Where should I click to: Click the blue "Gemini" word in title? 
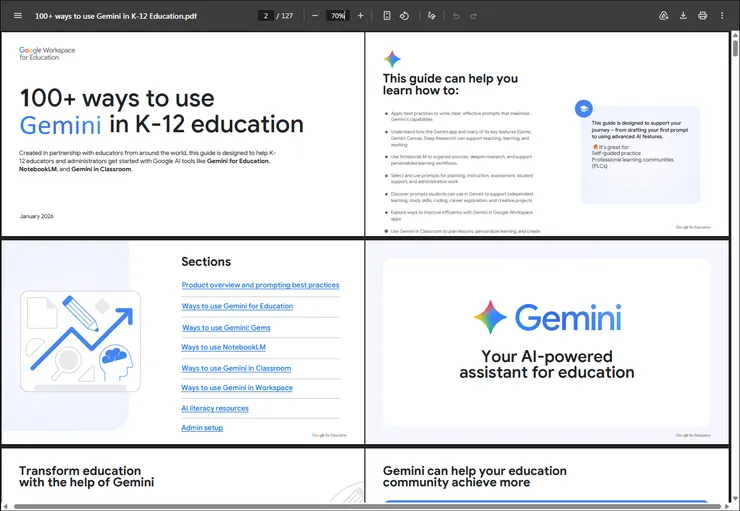(60, 125)
